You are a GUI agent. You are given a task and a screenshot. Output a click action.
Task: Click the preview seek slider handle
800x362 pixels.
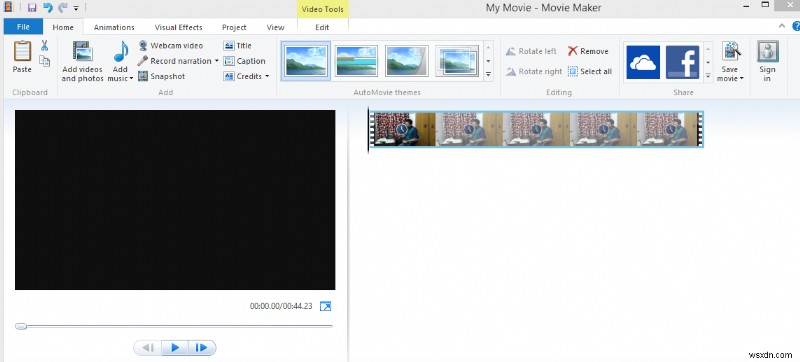(21, 326)
